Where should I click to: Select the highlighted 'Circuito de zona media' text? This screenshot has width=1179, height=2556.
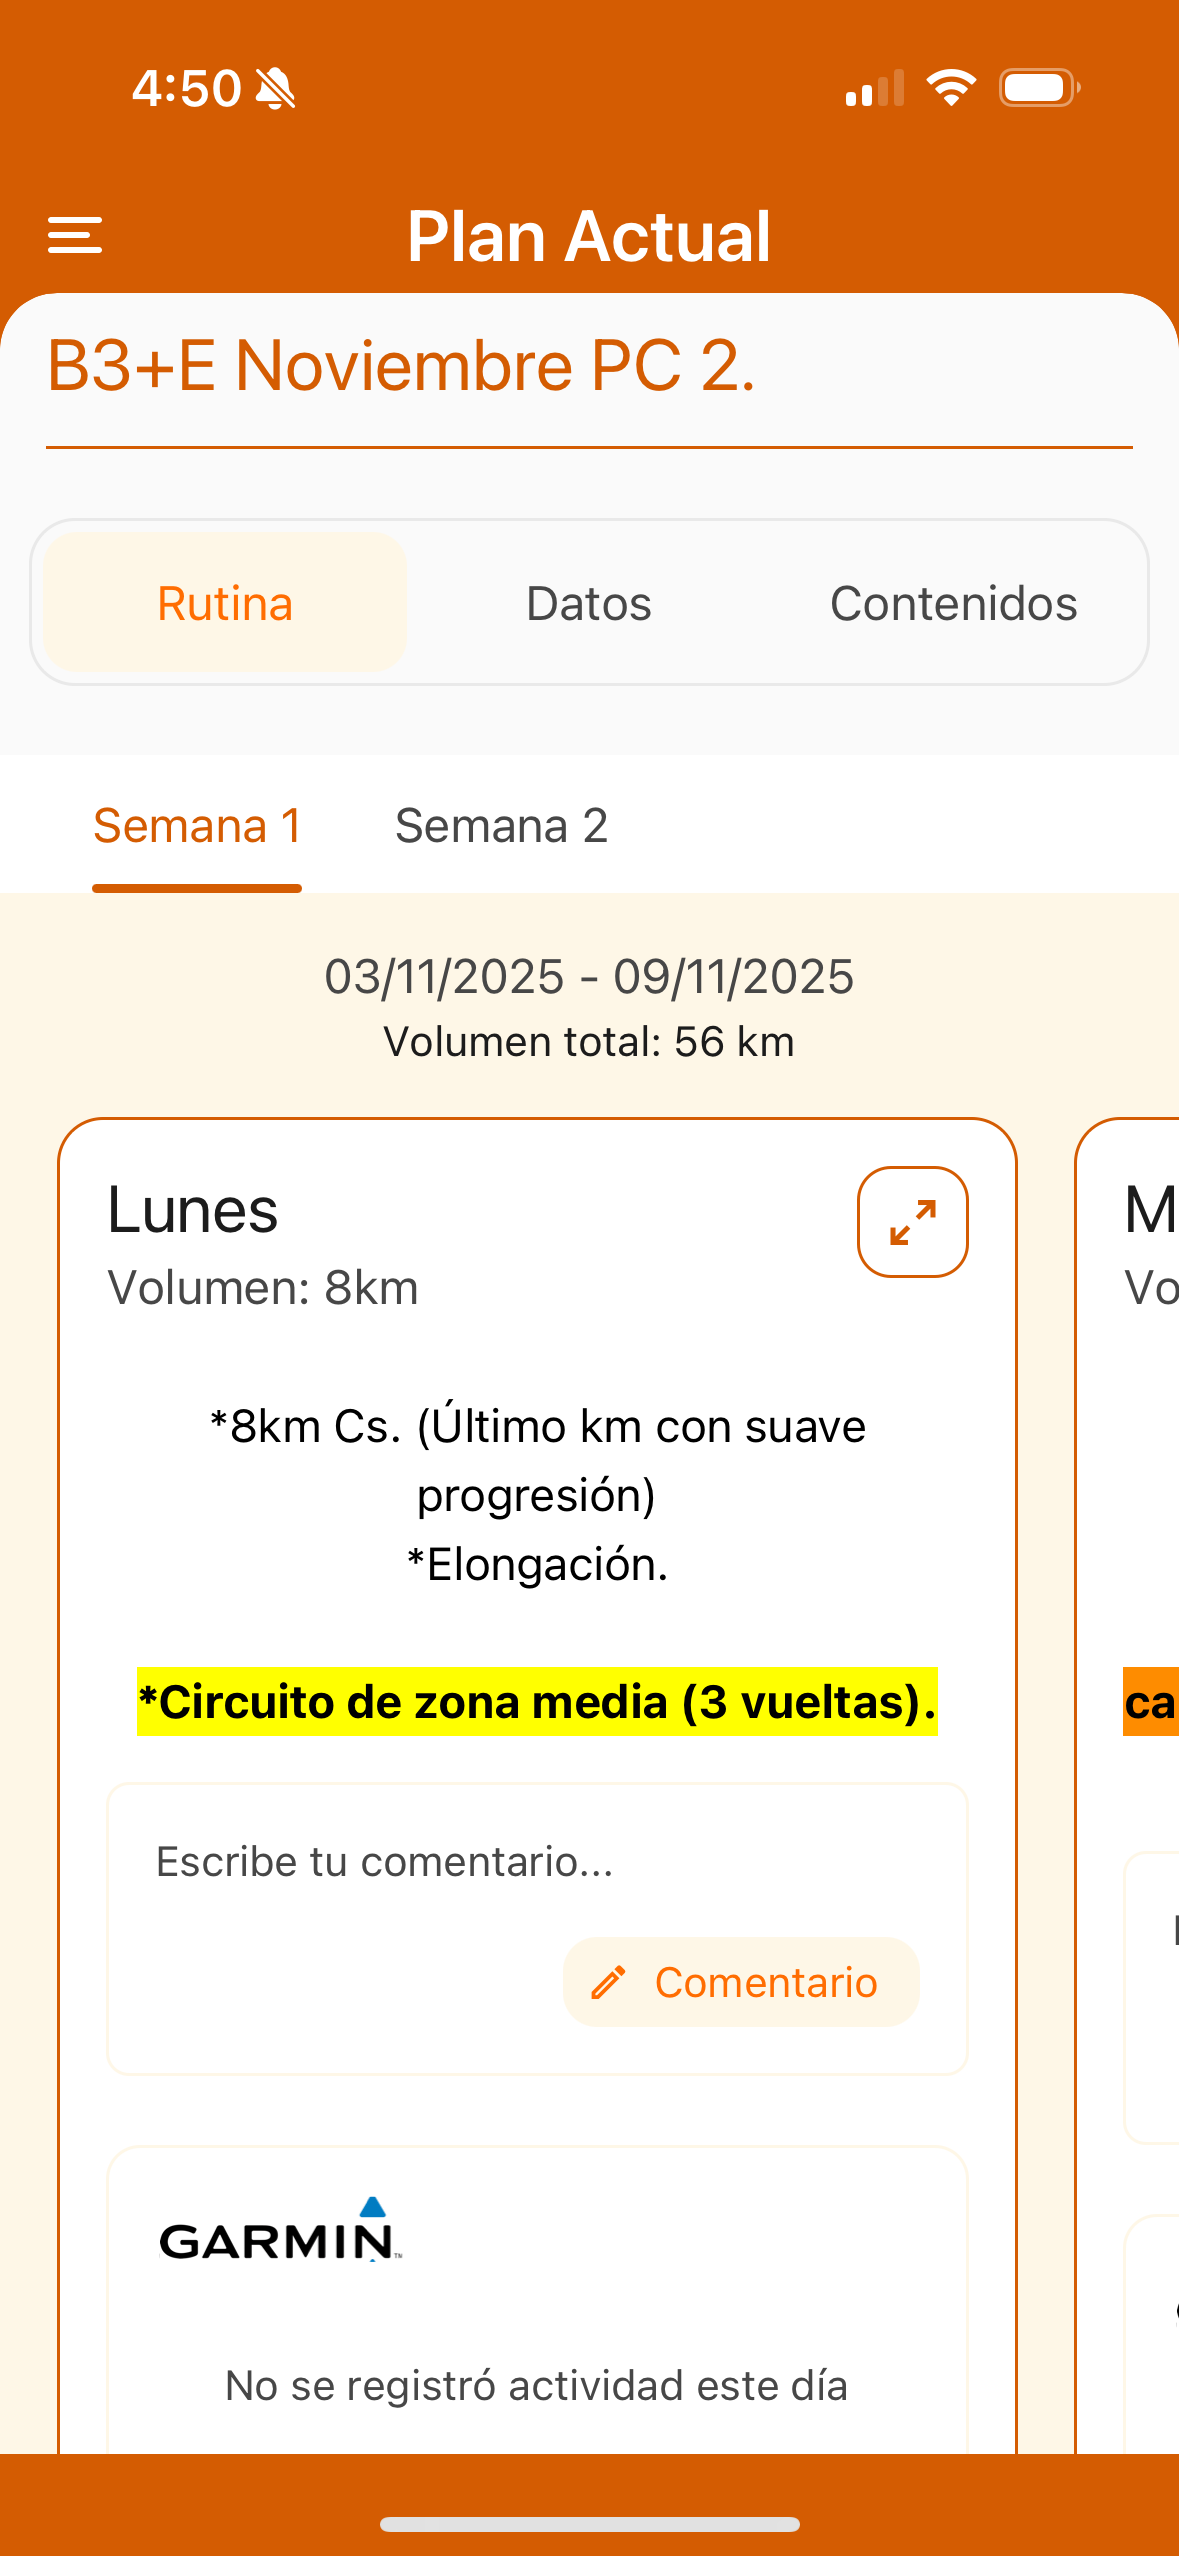(x=538, y=1700)
